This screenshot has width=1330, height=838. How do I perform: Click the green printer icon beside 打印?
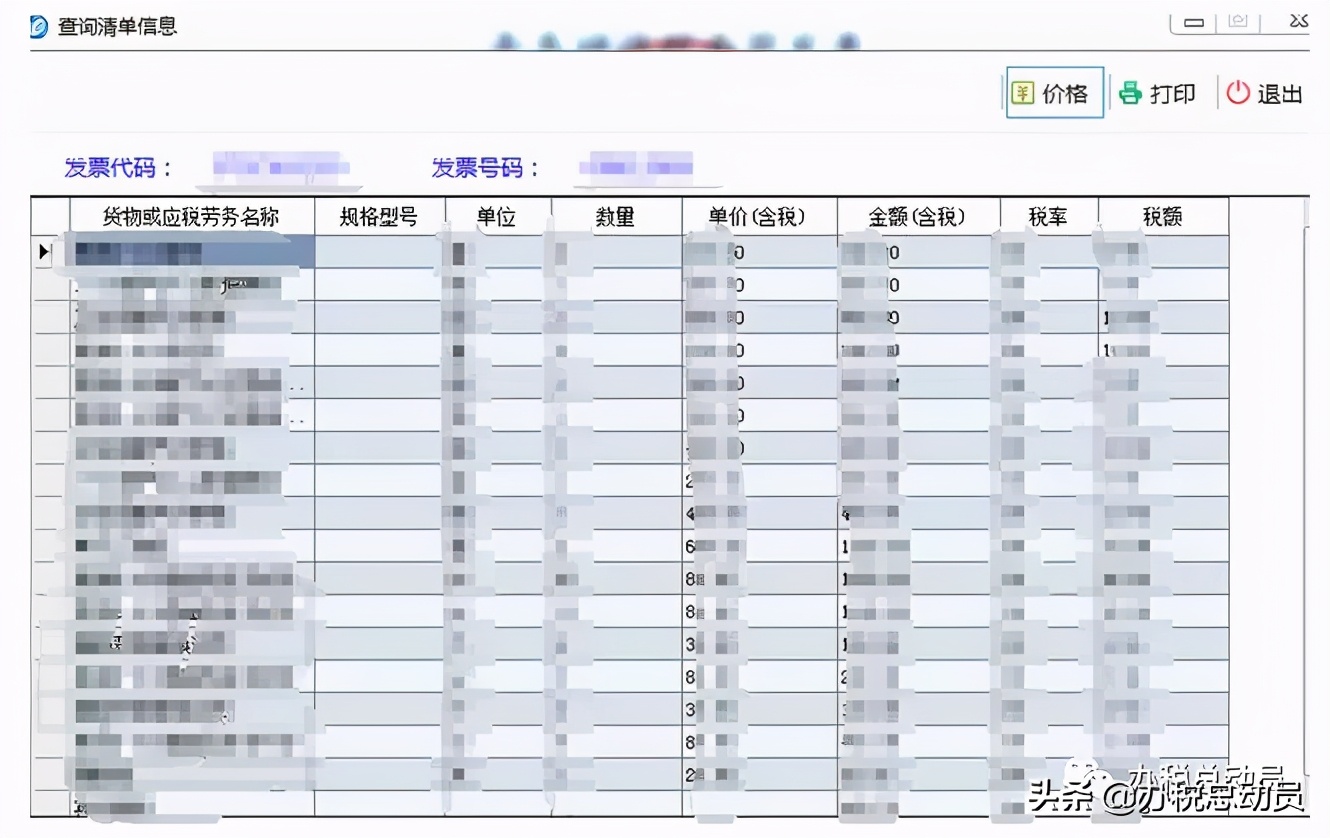[x=1129, y=91]
